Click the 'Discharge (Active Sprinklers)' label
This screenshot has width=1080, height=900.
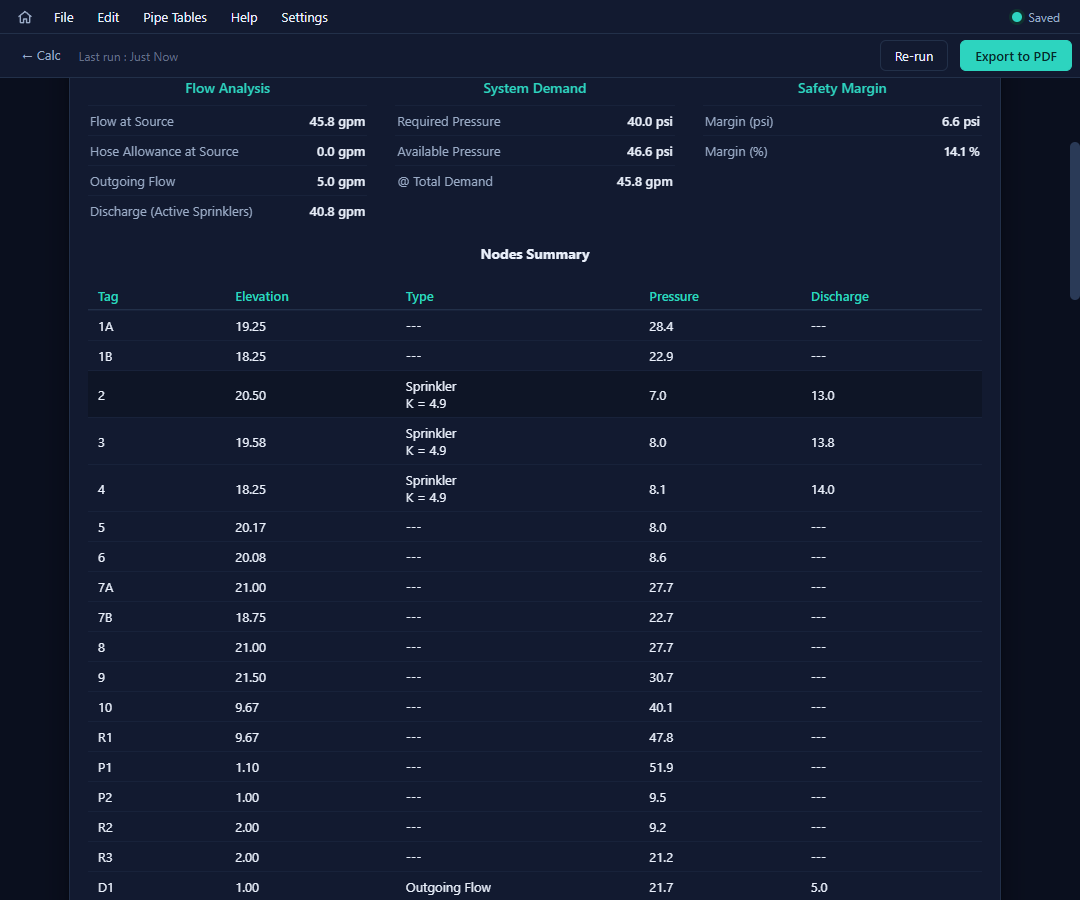coord(171,211)
